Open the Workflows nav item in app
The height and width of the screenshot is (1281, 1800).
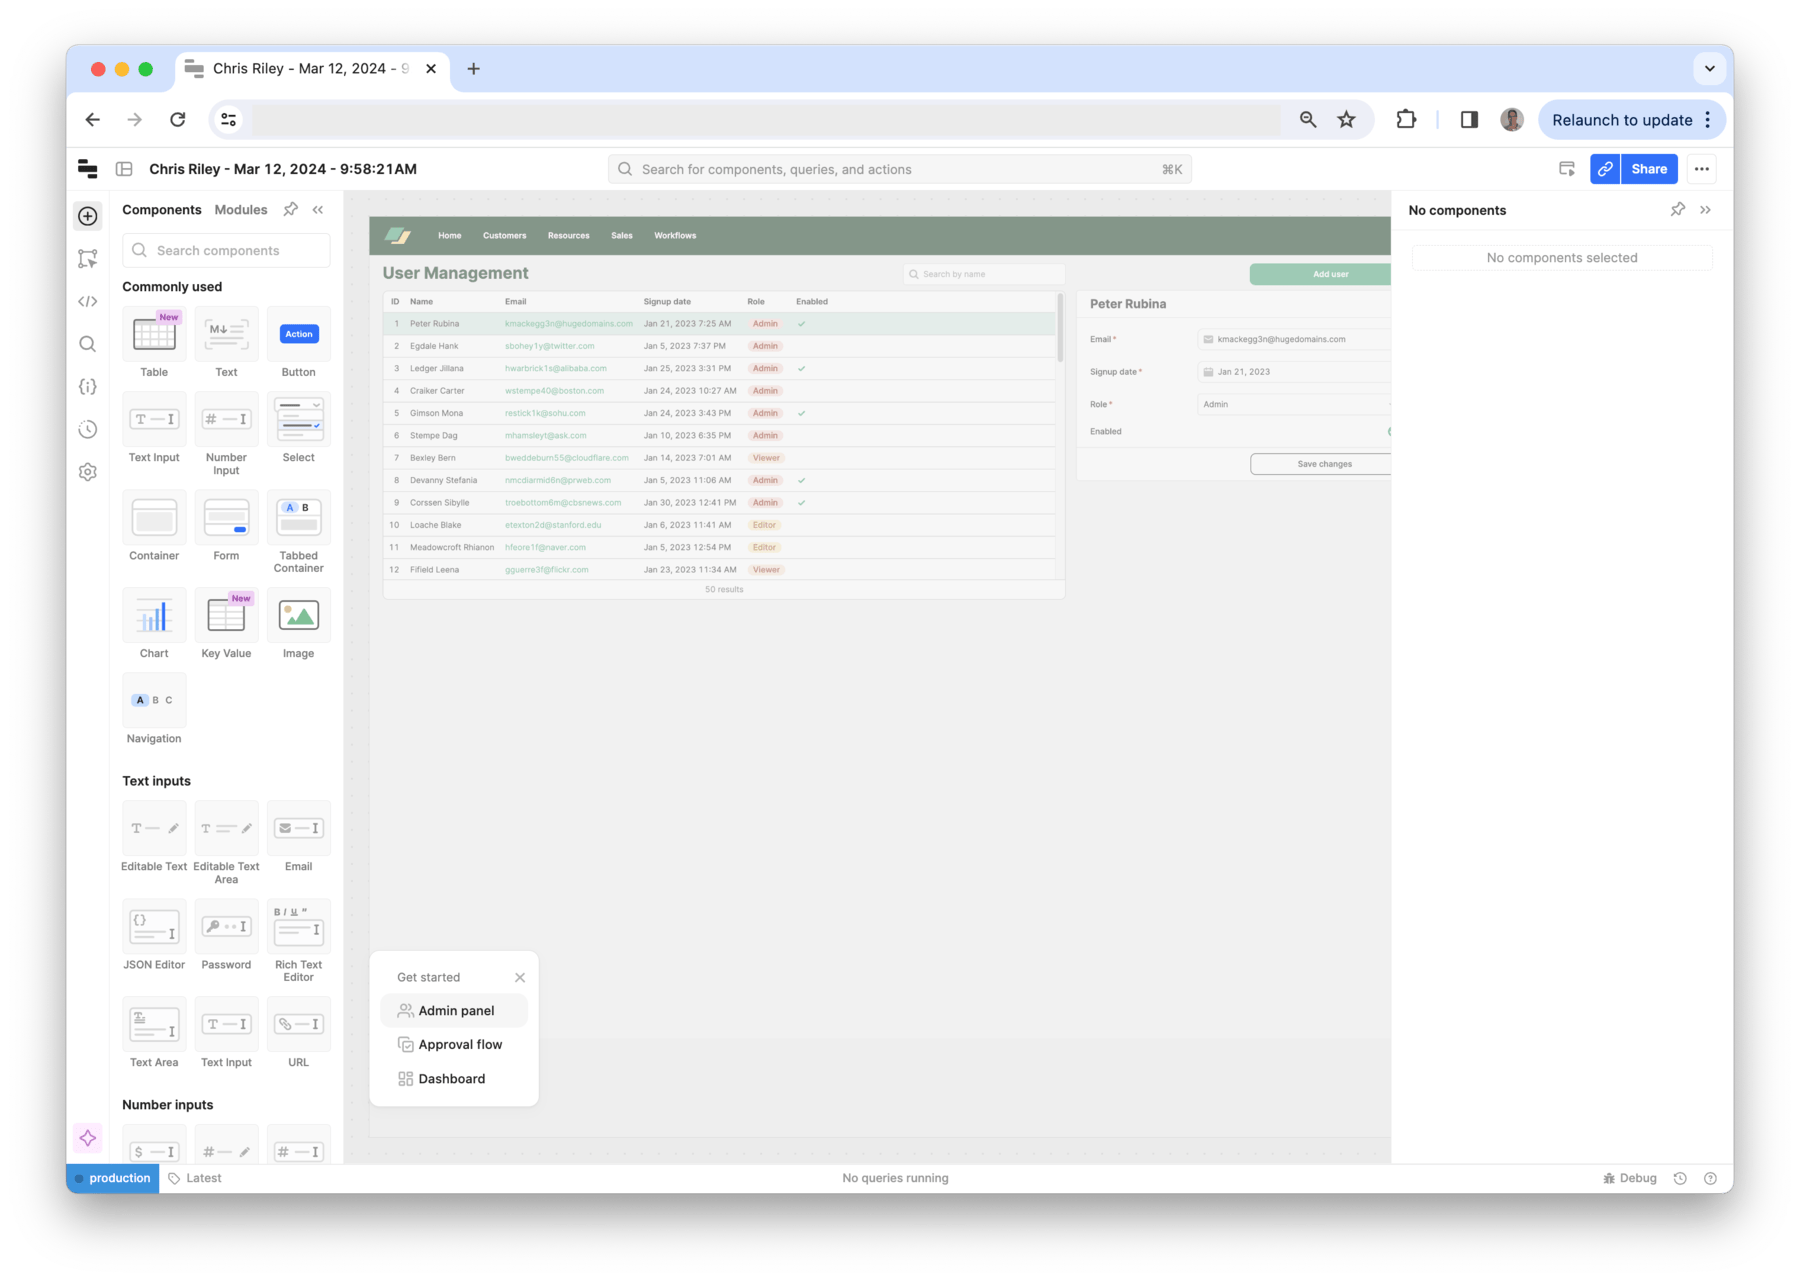click(675, 235)
